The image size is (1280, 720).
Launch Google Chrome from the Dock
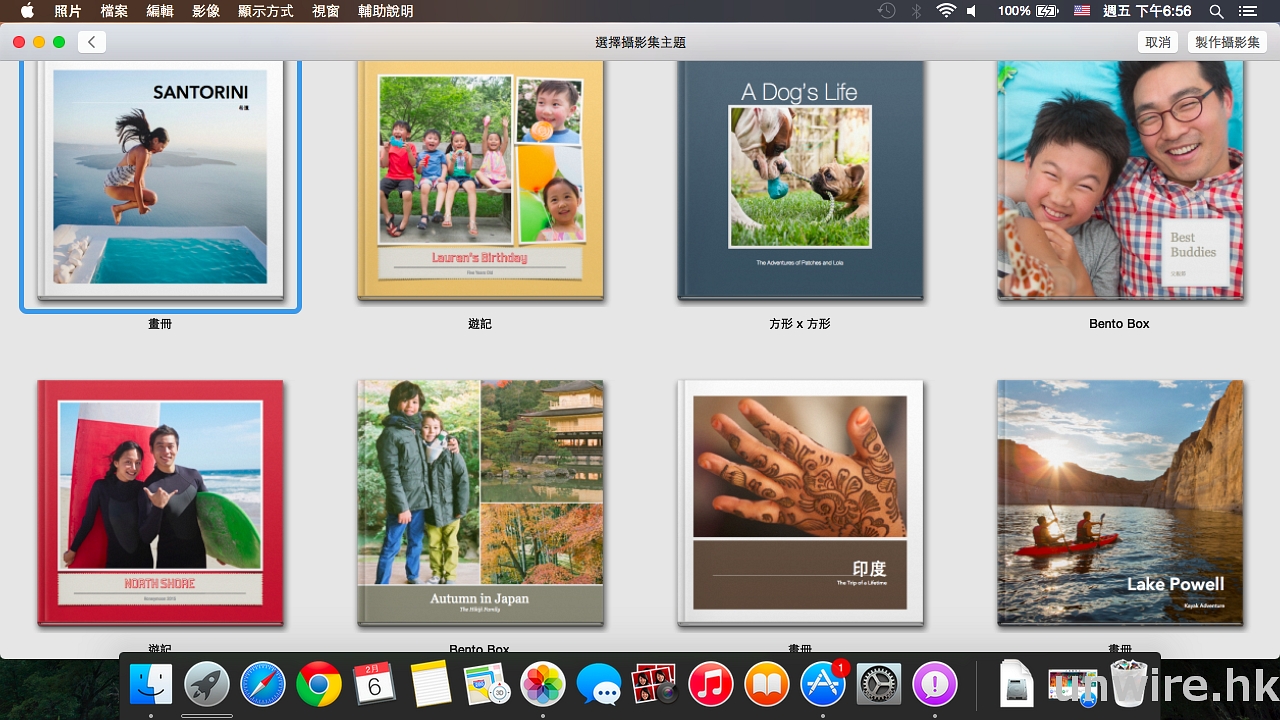click(x=319, y=685)
